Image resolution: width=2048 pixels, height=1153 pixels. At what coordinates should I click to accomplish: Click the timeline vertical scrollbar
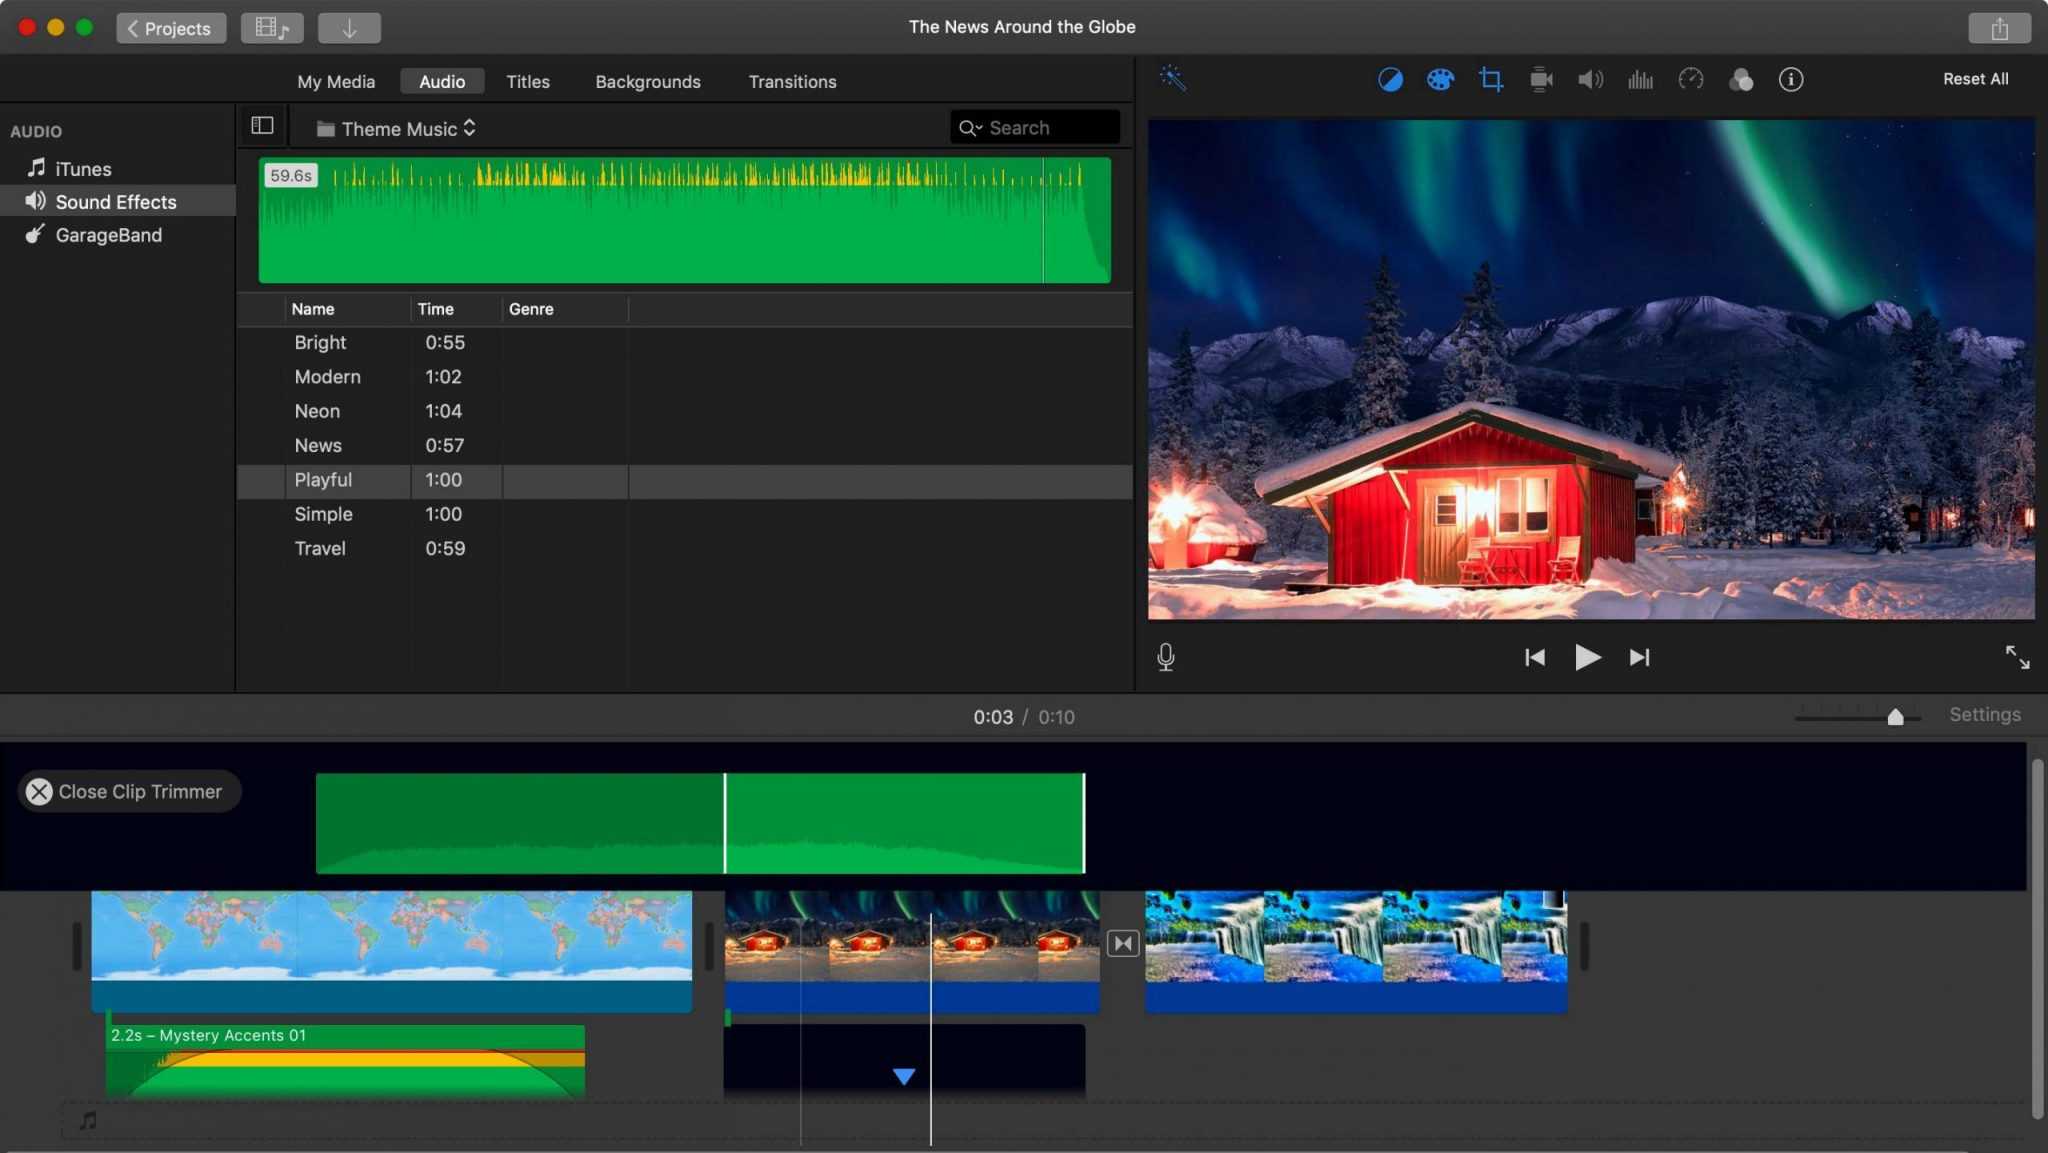click(x=2037, y=938)
